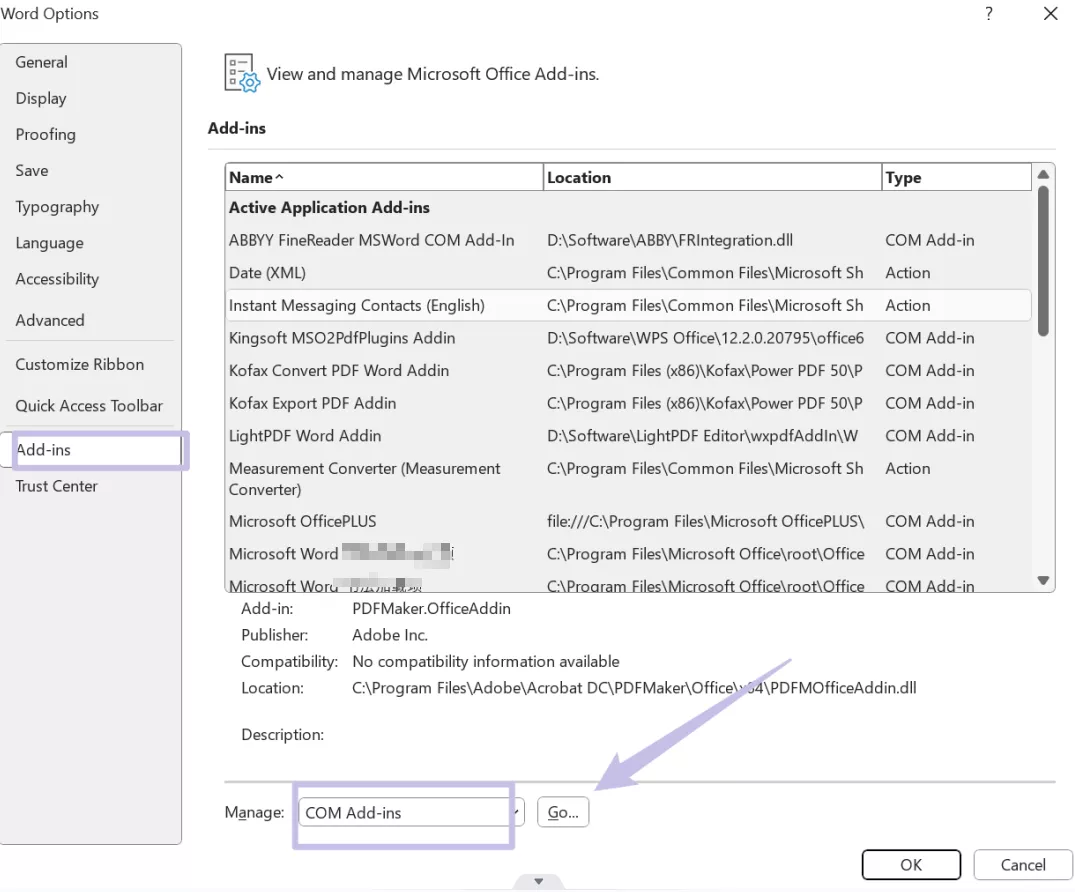Dismiss the dialog with Cancel

tap(1023, 864)
